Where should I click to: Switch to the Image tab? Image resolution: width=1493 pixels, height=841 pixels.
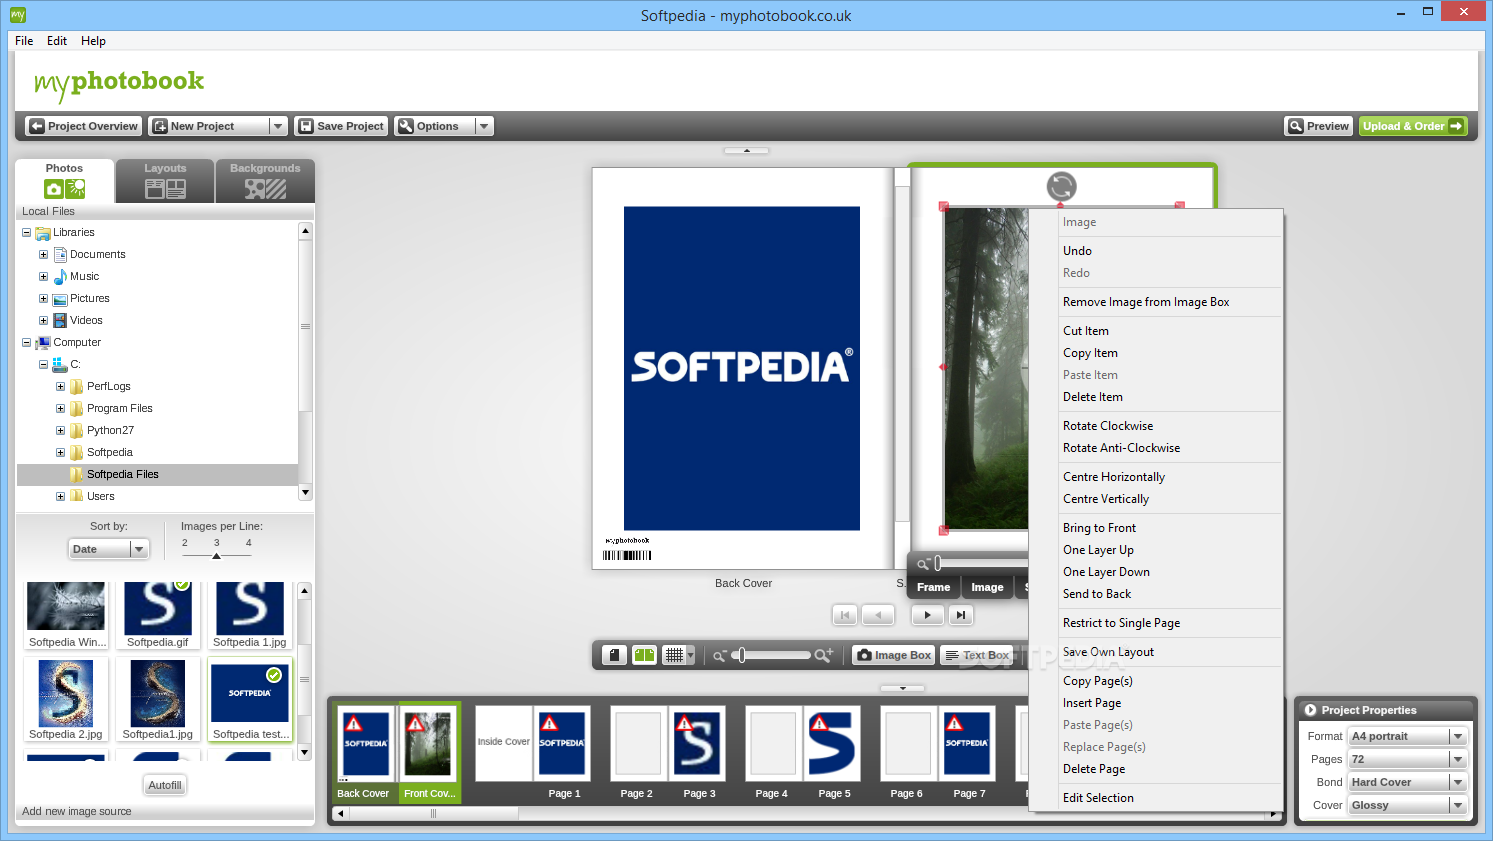[987, 587]
